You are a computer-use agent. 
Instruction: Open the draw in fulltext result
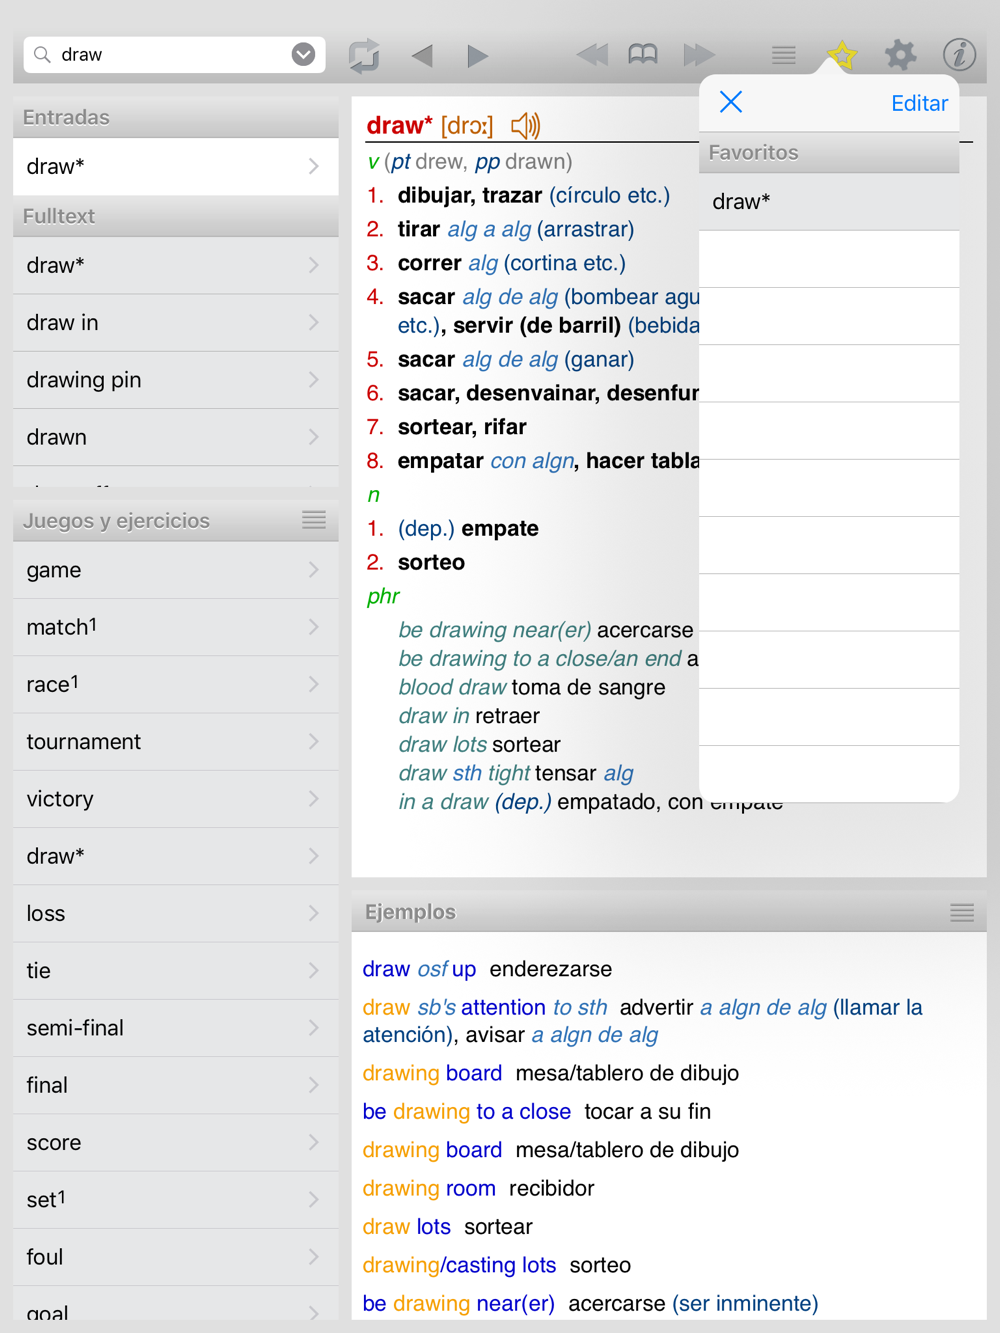pyautogui.click(x=176, y=322)
